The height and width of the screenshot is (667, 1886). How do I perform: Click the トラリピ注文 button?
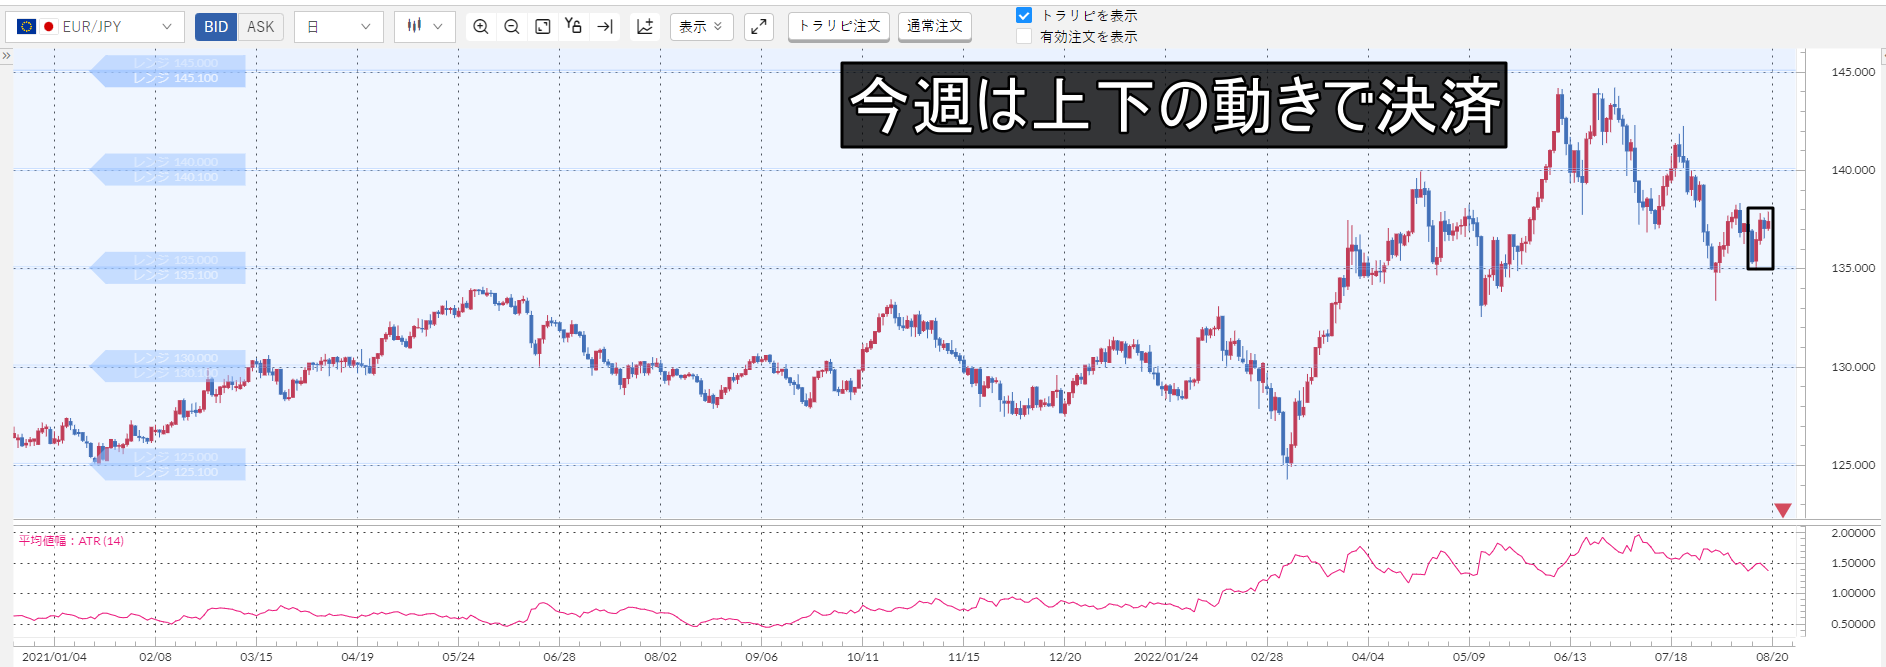point(839,26)
